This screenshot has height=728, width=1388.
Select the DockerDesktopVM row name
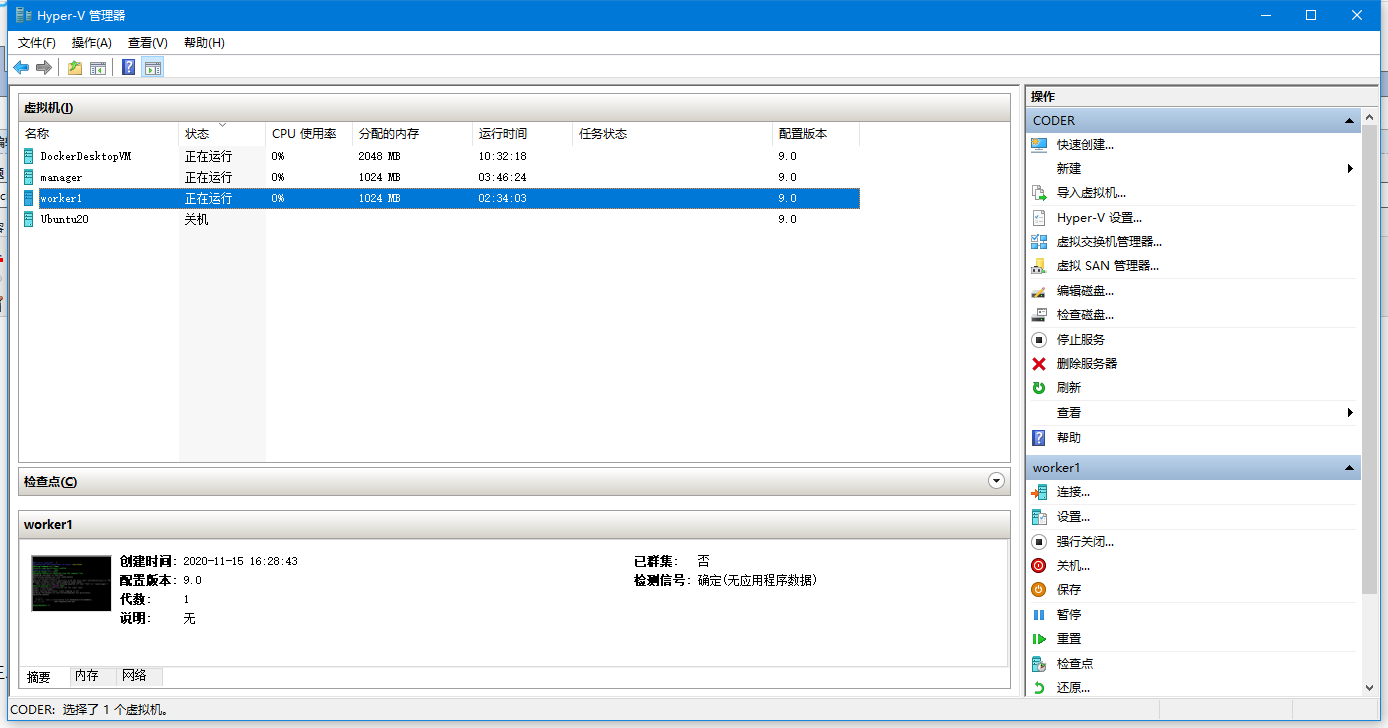(x=86, y=156)
